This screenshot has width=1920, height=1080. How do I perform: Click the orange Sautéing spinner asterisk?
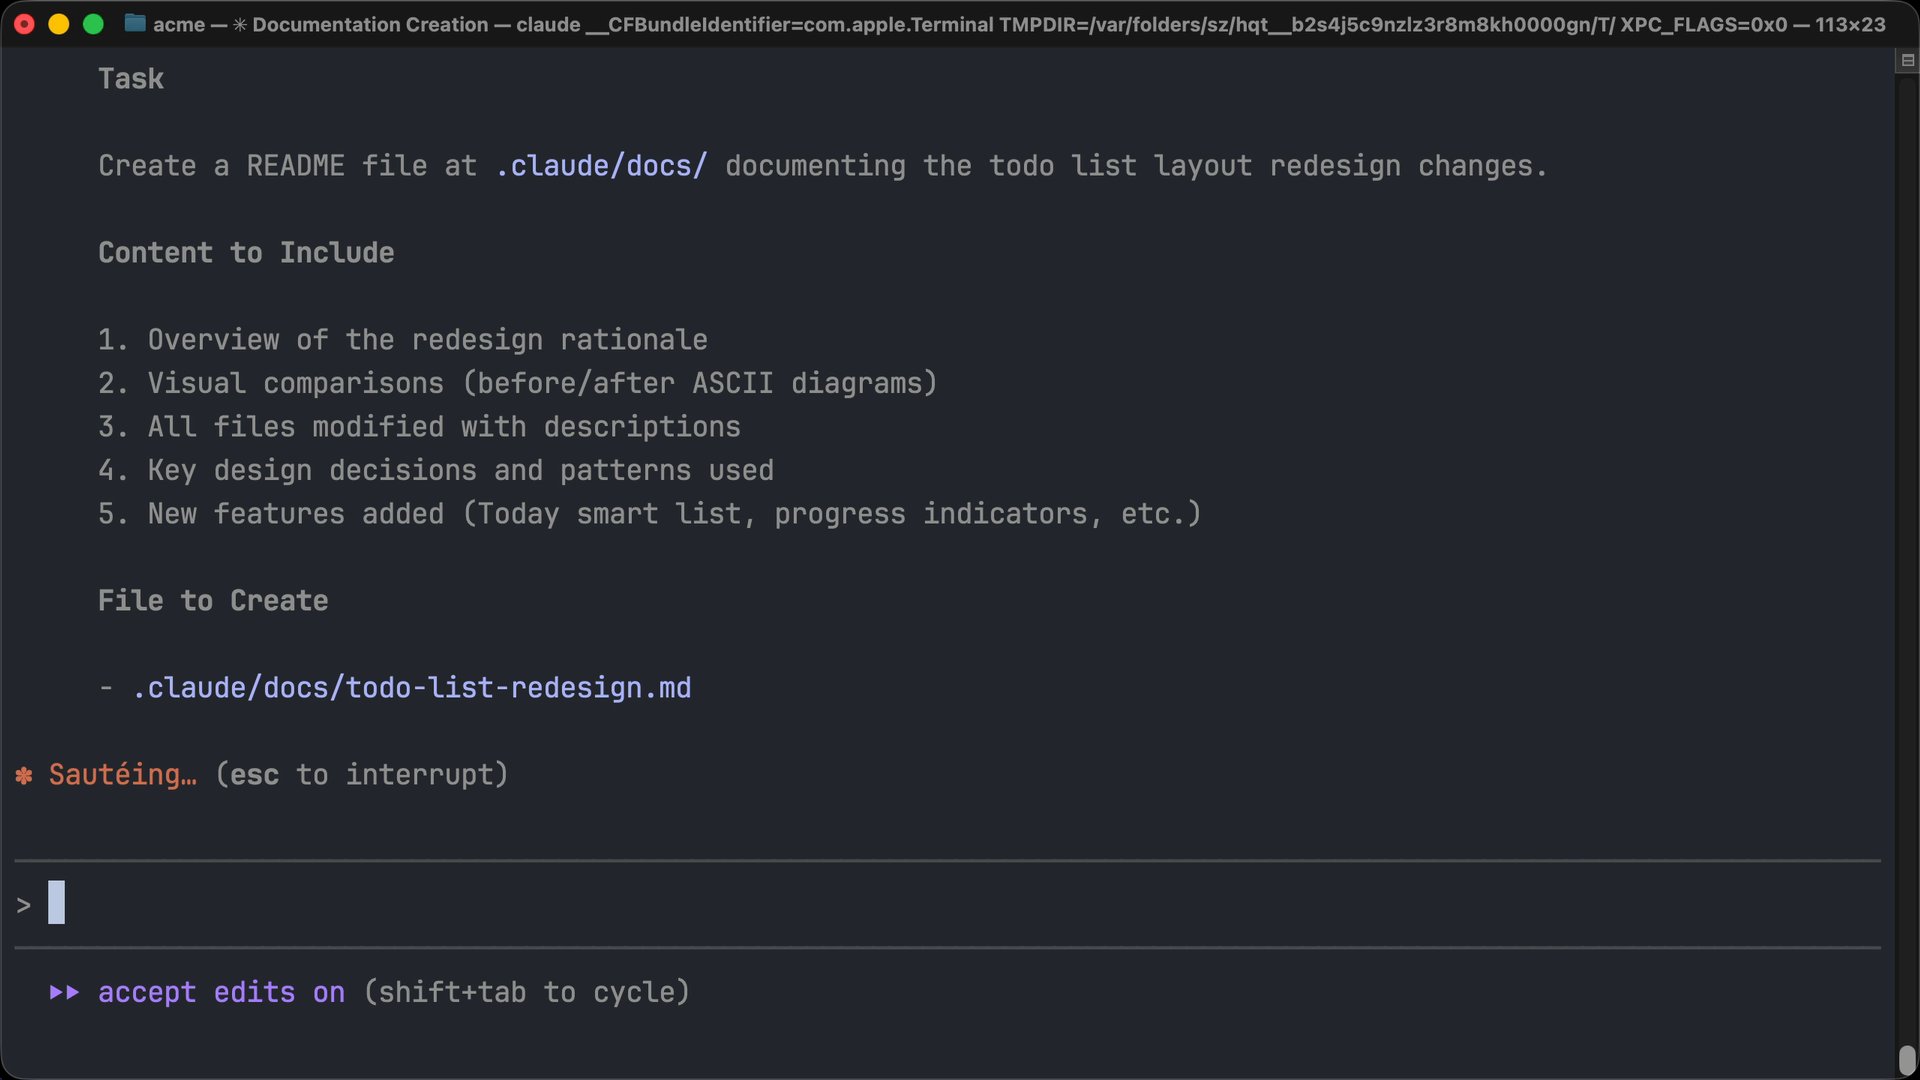tap(22, 775)
